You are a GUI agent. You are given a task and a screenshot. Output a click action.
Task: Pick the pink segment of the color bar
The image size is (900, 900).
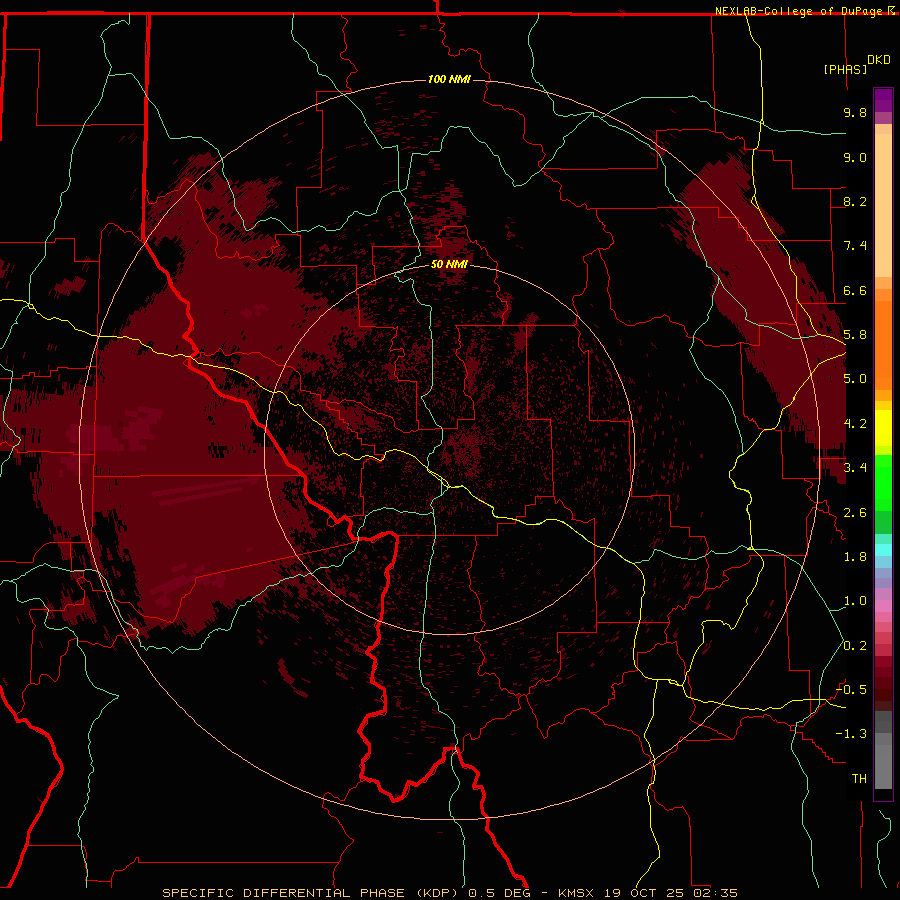pos(883,606)
